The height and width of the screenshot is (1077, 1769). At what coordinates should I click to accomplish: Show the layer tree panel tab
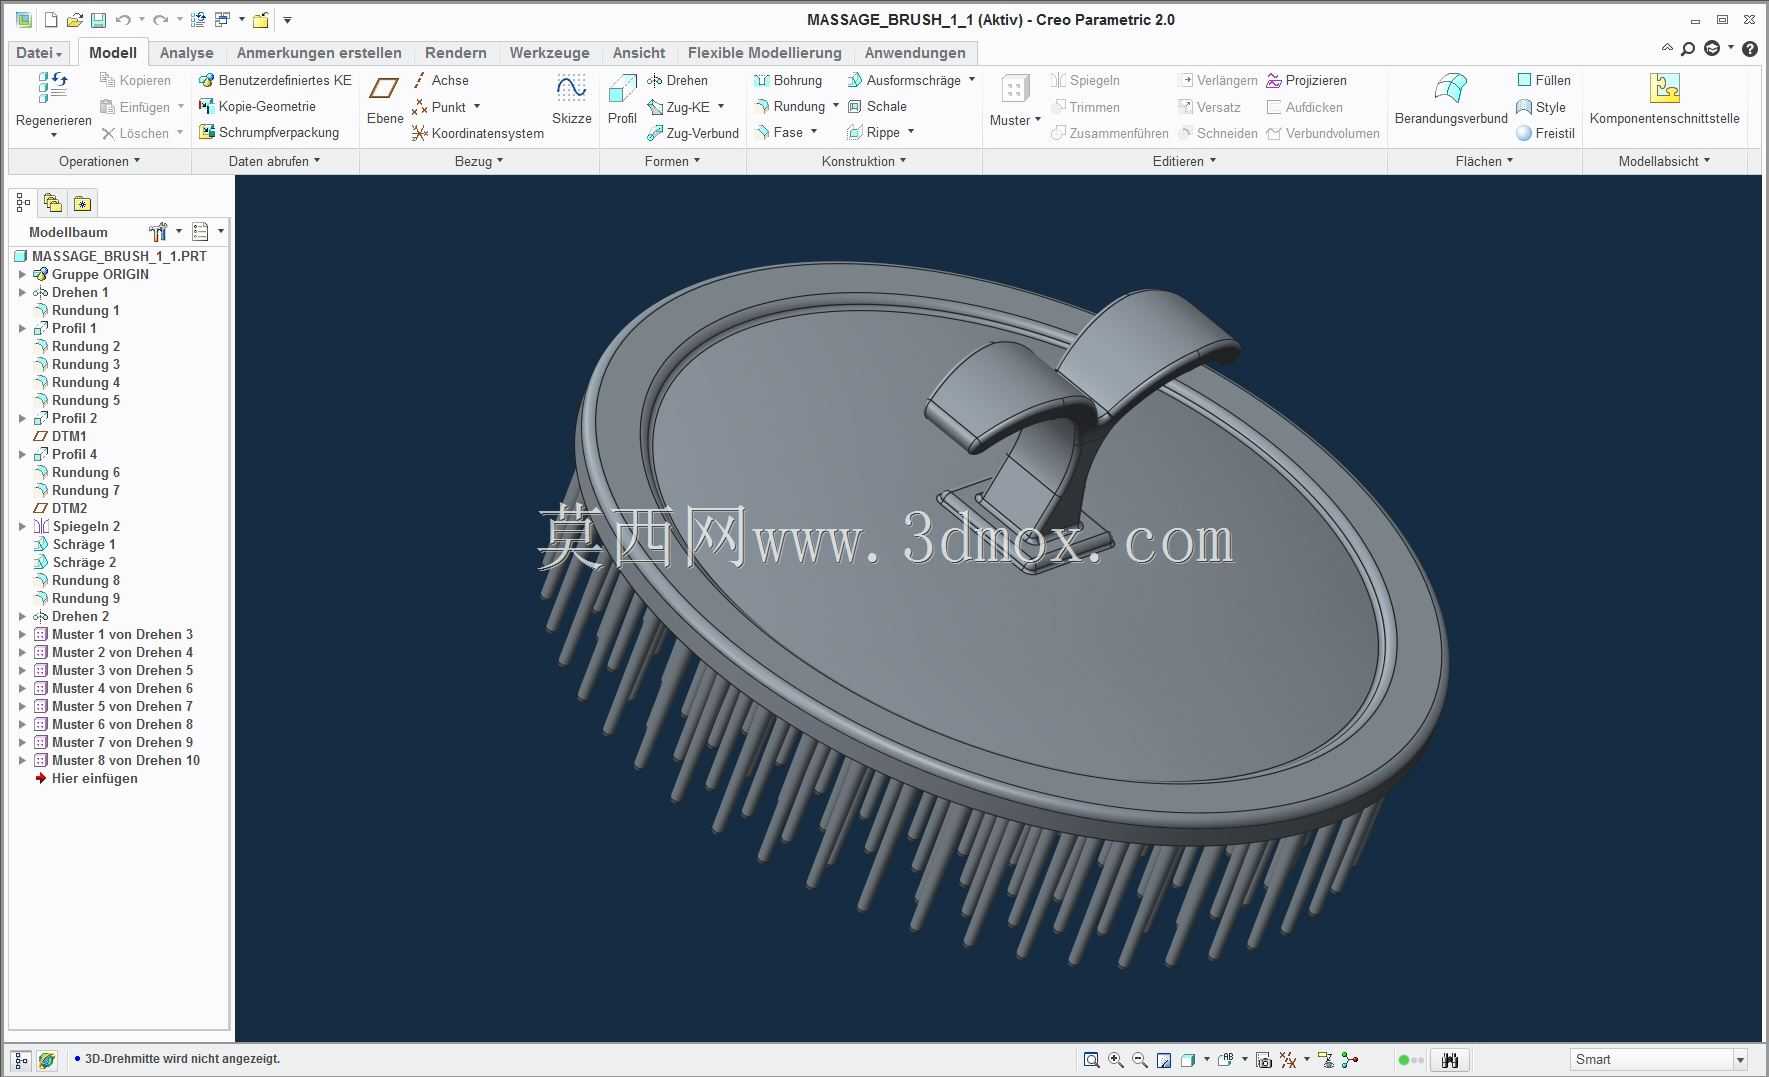[52, 204]
